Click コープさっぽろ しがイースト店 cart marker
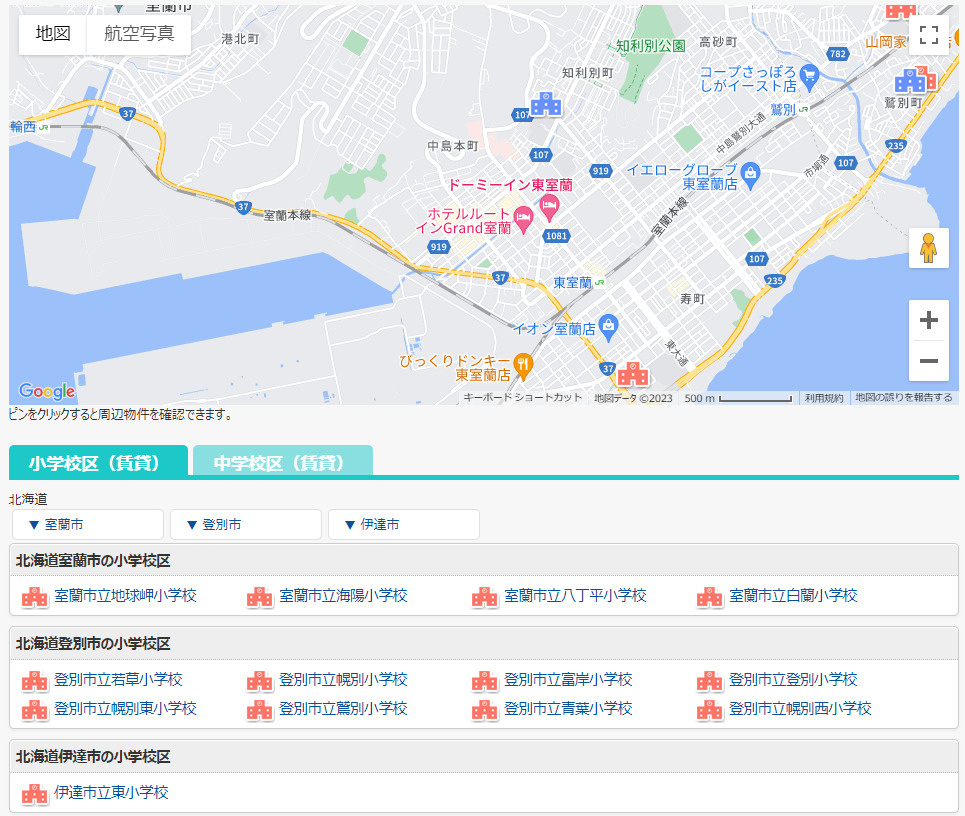Image resolution: width=965 pixels, height=816 pixels. [810, 78]
